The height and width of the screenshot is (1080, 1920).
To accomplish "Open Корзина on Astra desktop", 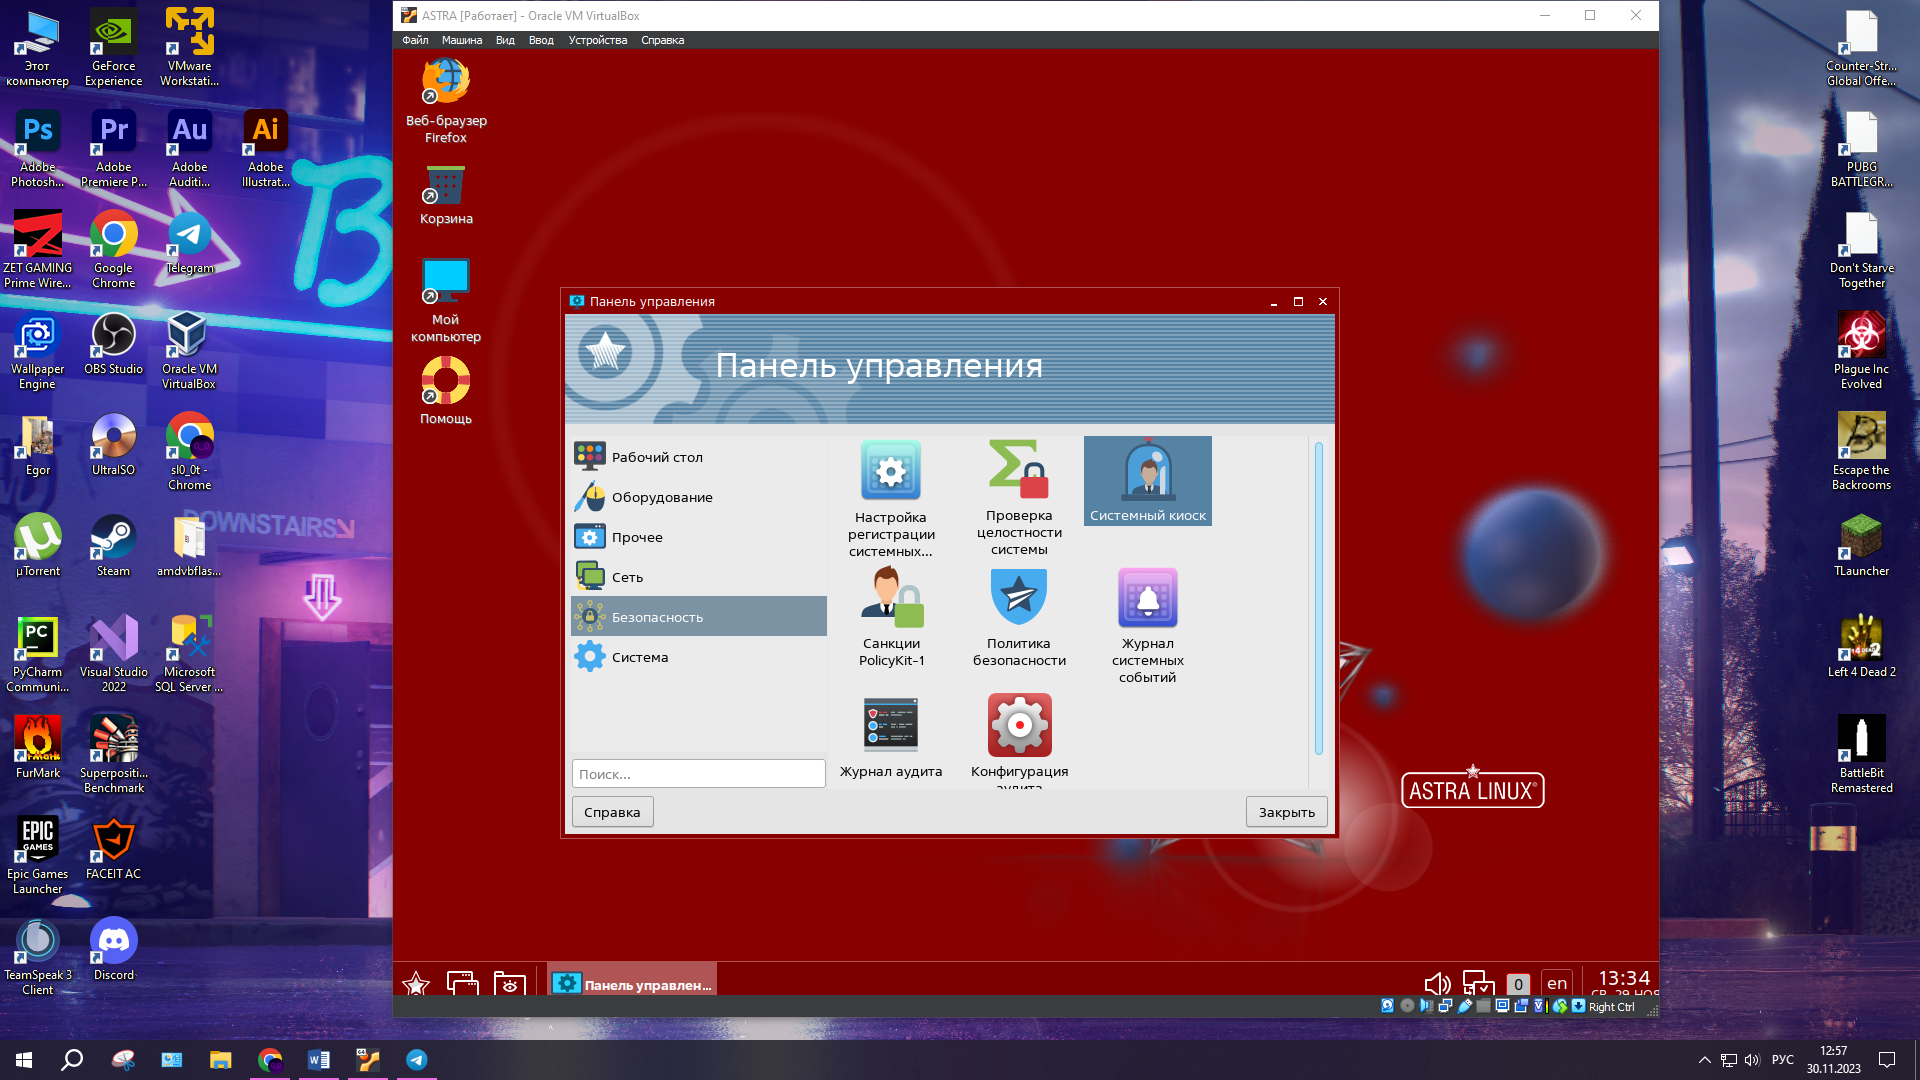I will (446, 193).
